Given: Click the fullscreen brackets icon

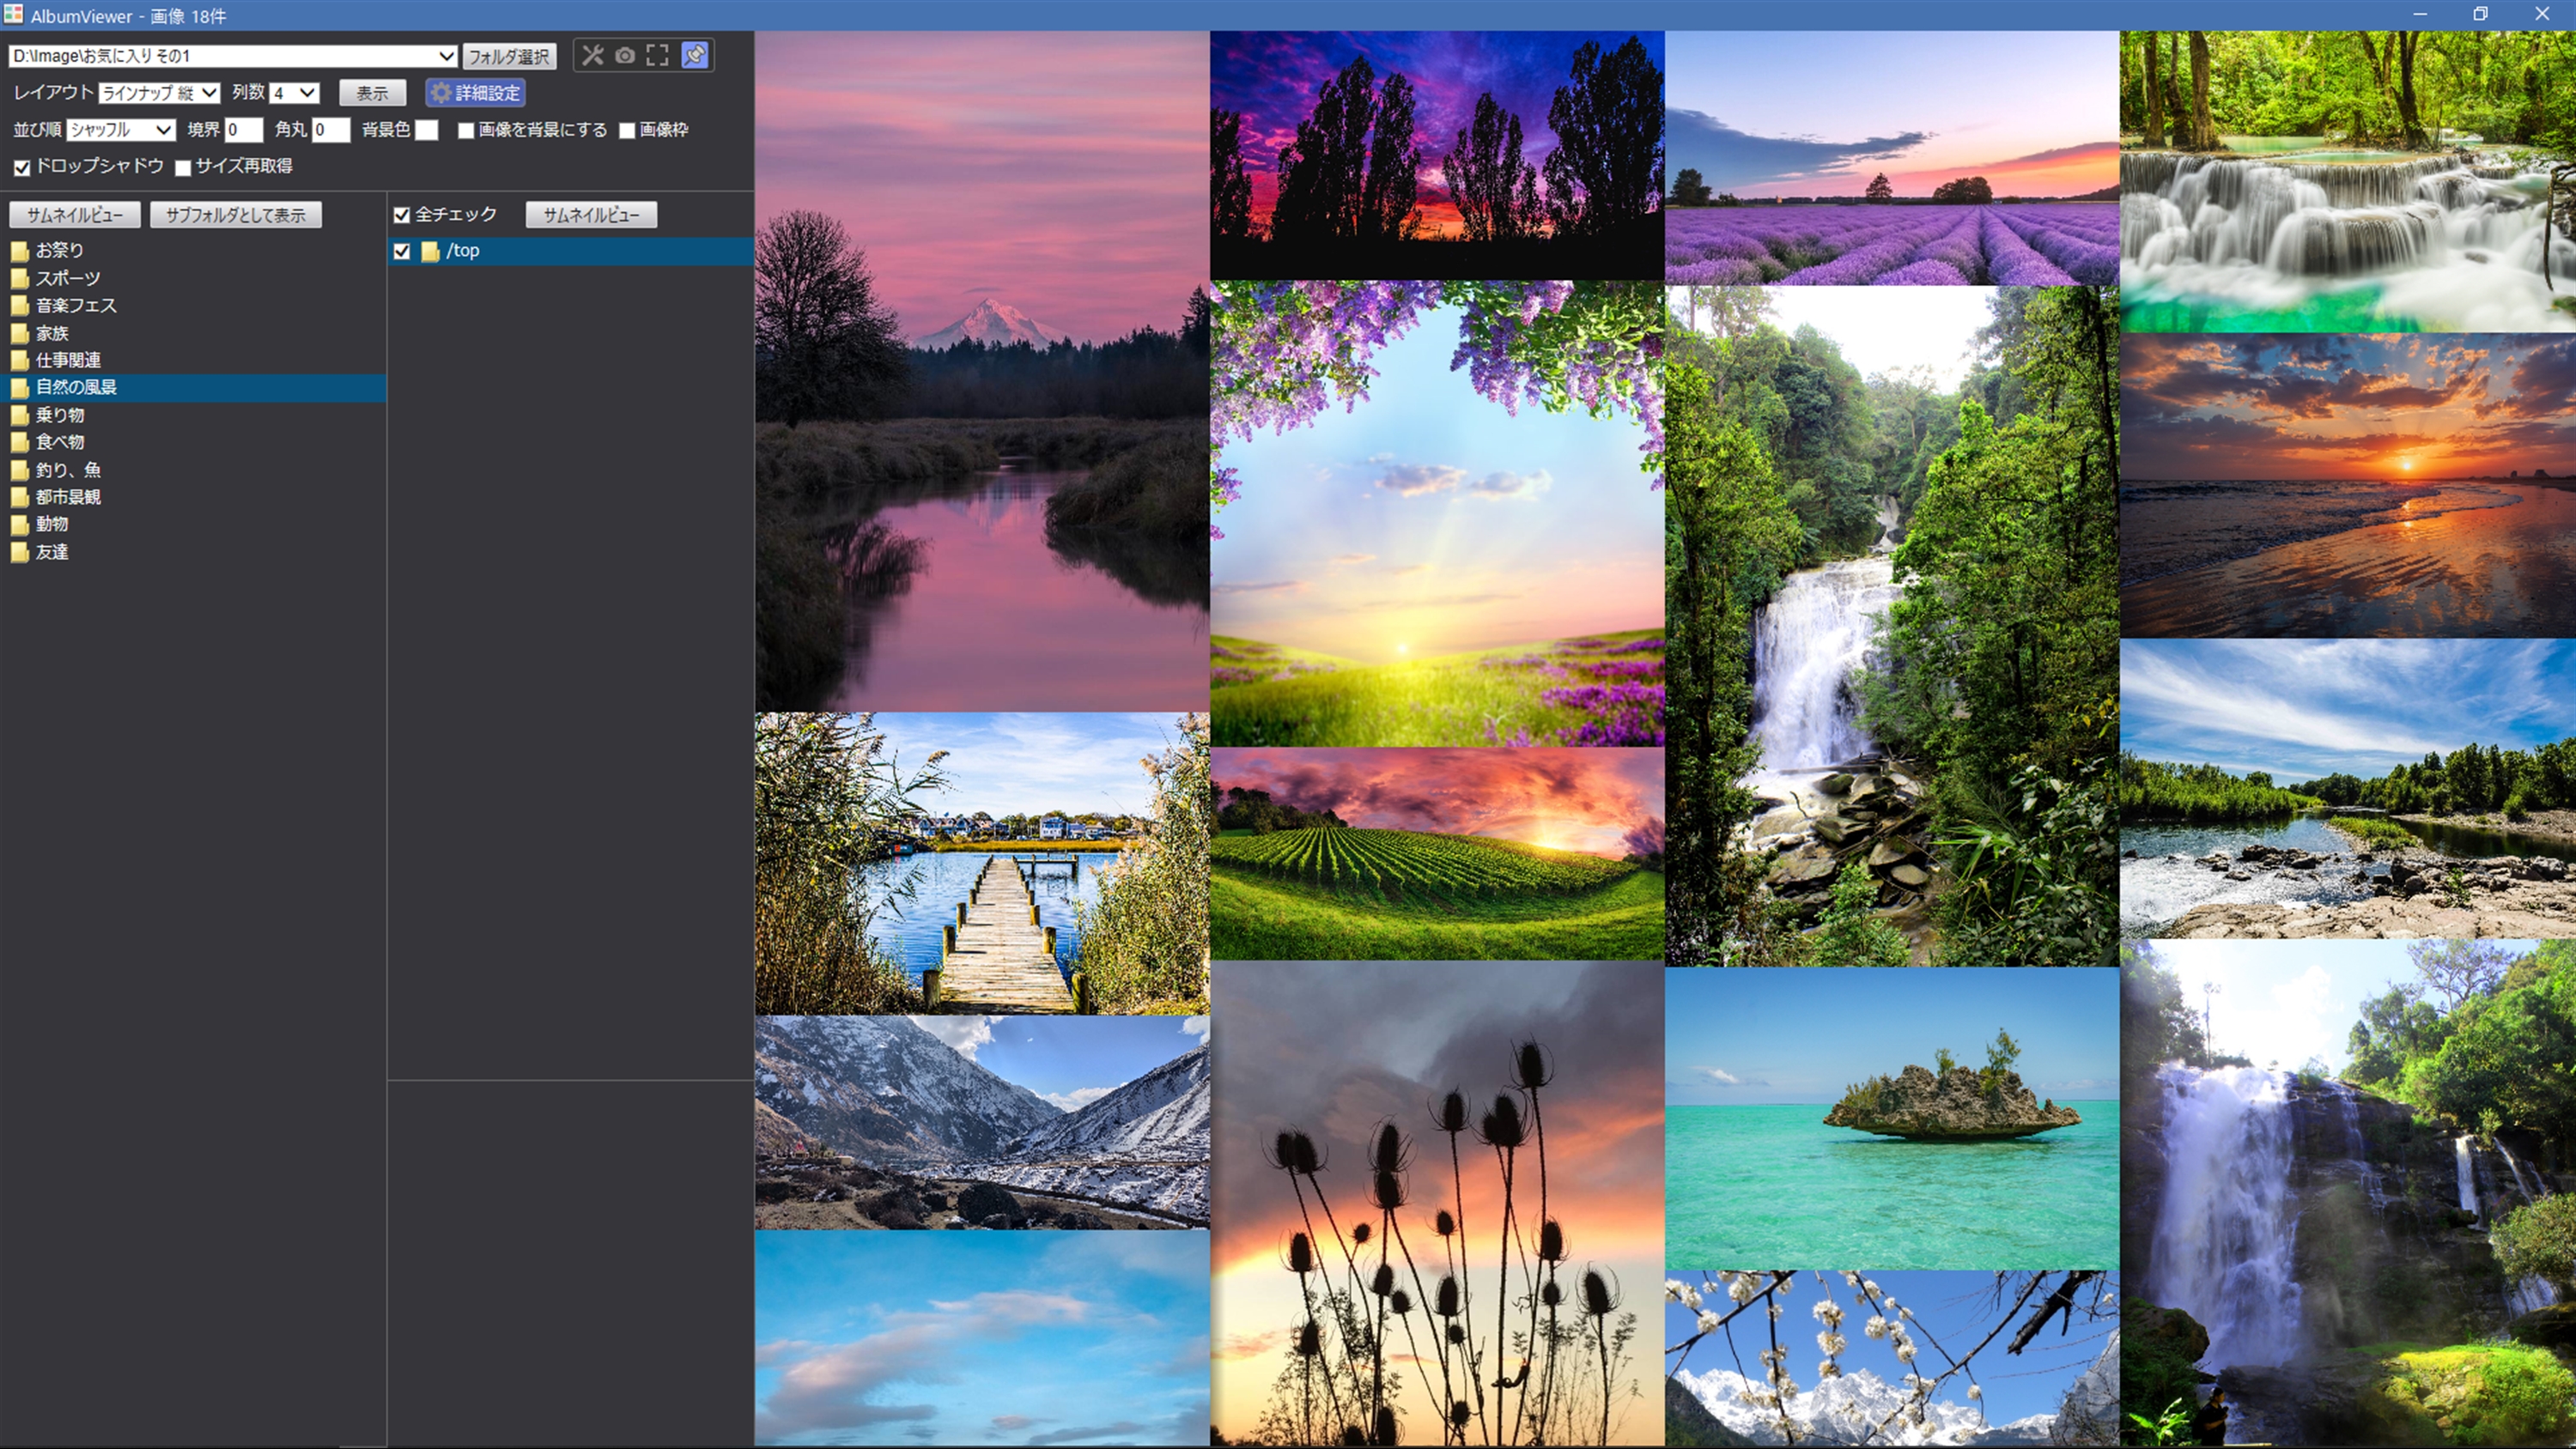Looking at the screenshot, I should click(657, 55).
